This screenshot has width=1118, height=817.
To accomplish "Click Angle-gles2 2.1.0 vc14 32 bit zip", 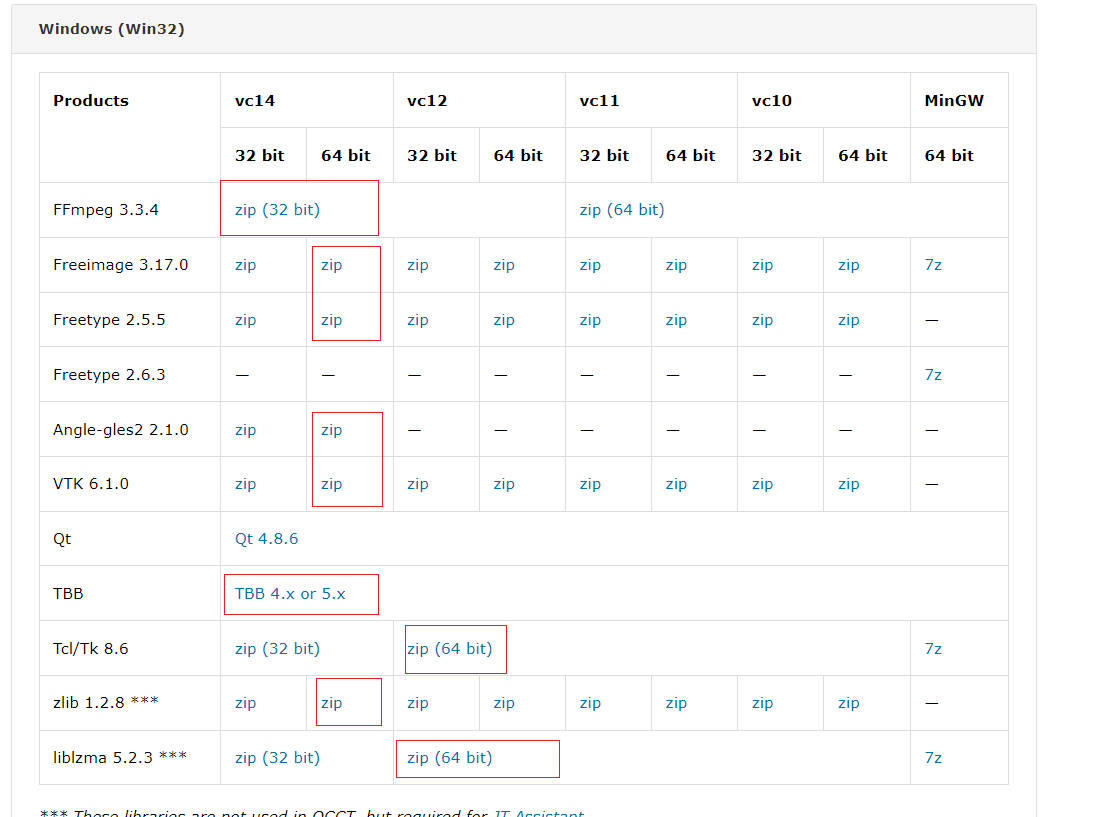I will tap(245, 430).
